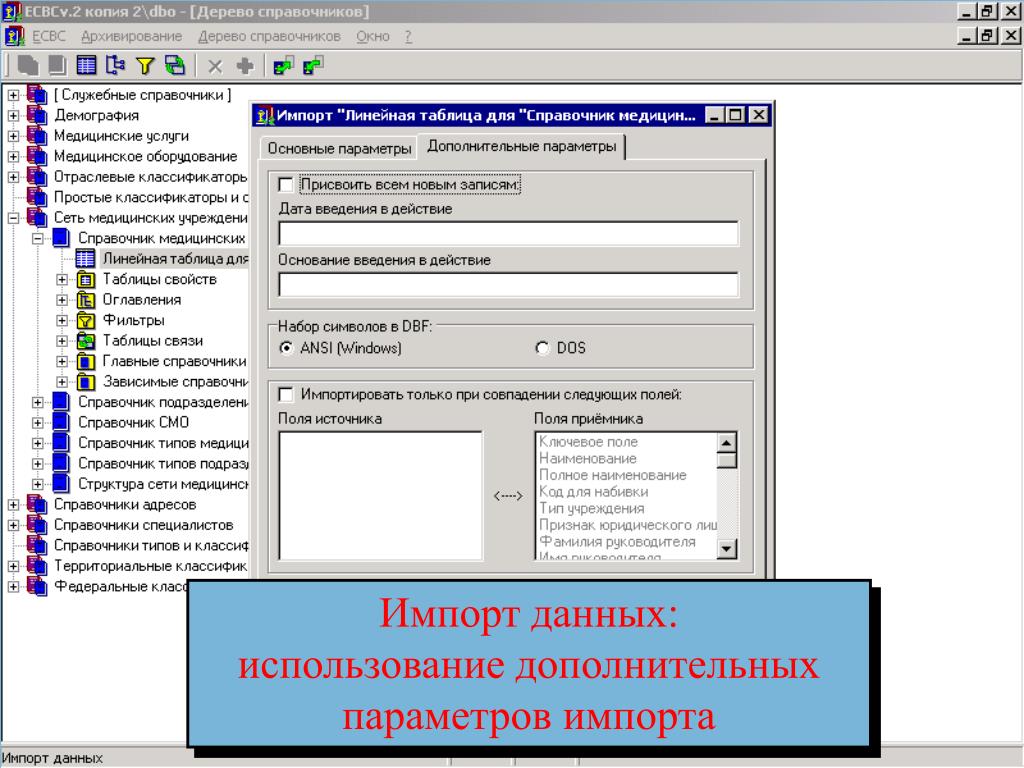
Task: Click the yellow filter funnel toolbar icon
Action: pos(145,65)
